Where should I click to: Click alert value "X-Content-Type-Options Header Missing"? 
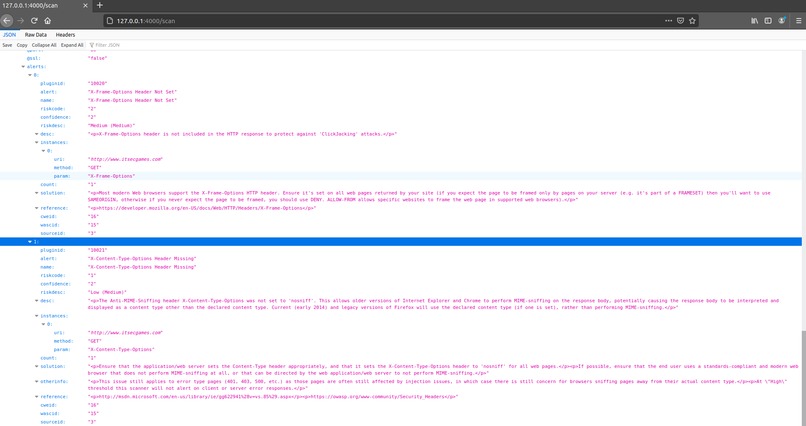(142, 258)
